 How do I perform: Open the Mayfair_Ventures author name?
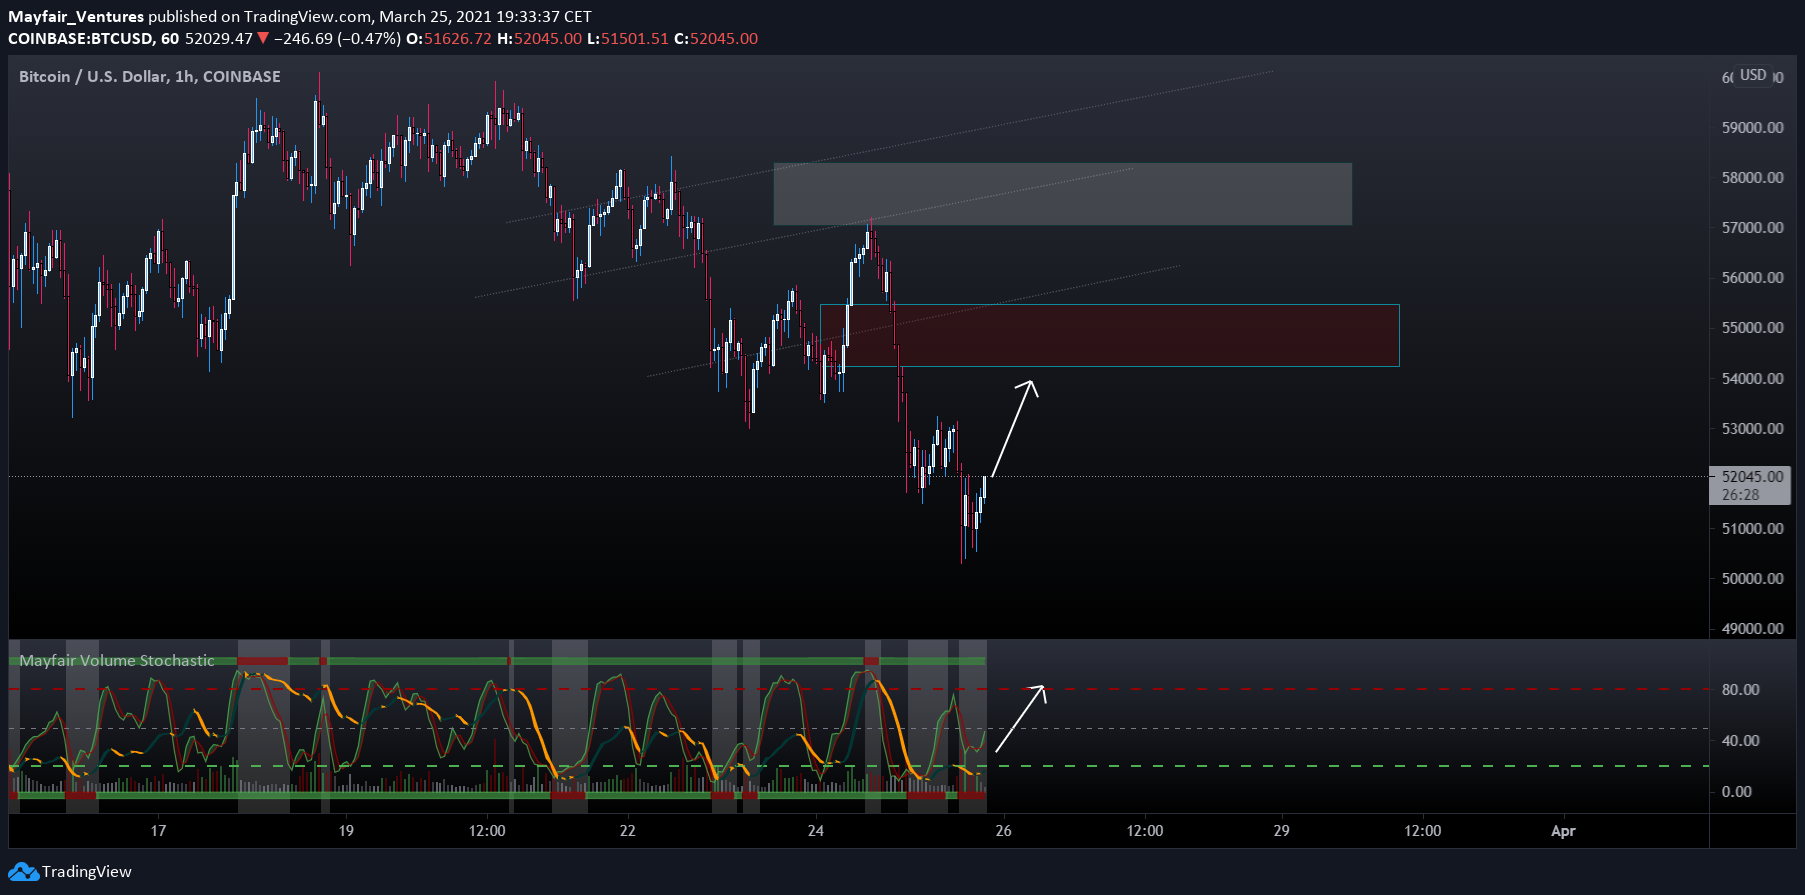pos(76,17)
